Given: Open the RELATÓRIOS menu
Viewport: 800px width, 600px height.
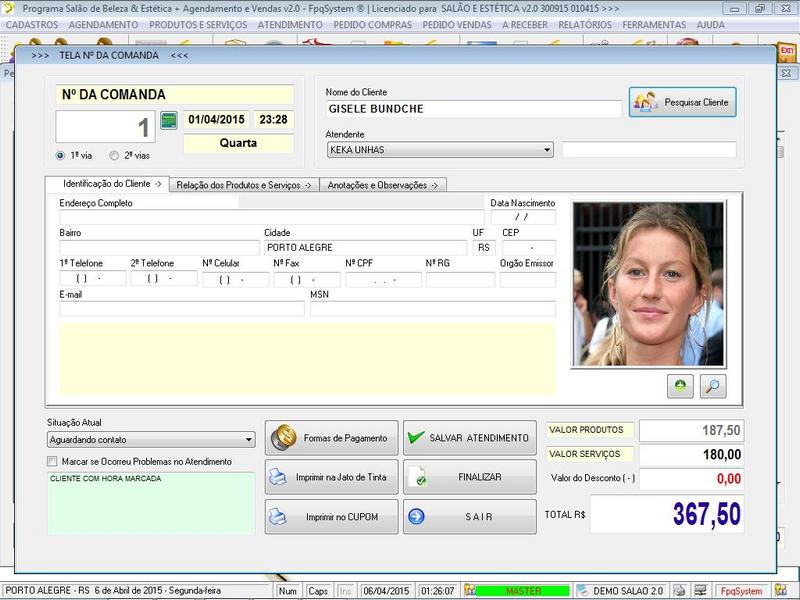Looking at the screenshot, I should click(x=585, y=24).
